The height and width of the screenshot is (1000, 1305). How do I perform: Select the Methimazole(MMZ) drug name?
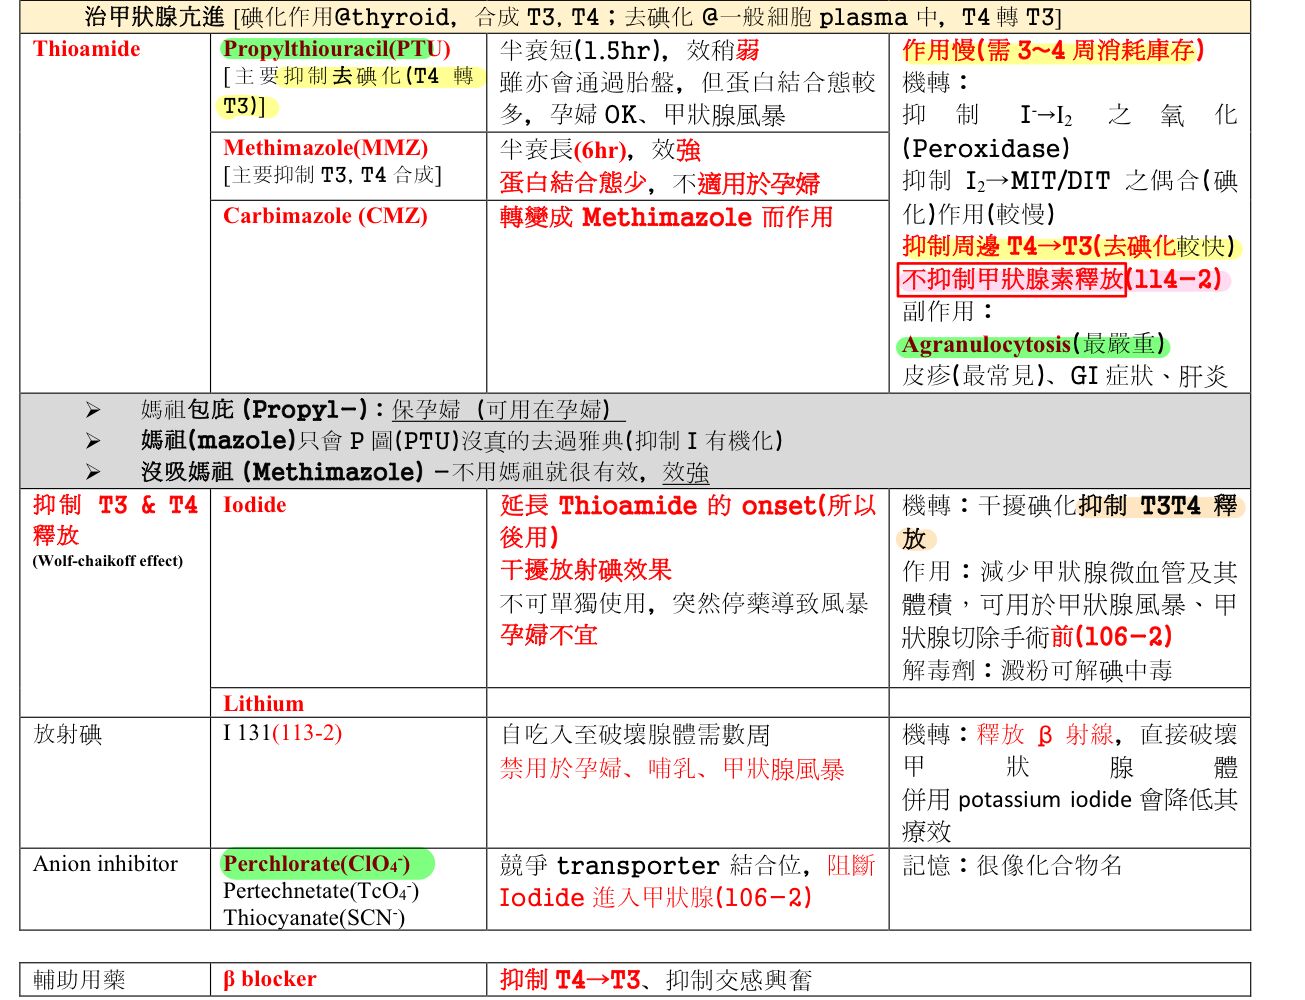point(325,148)
